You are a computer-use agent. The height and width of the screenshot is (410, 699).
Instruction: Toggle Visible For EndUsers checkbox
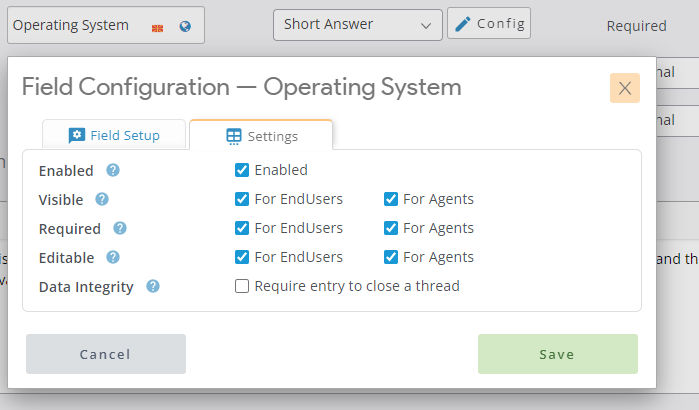pos(242,199)
